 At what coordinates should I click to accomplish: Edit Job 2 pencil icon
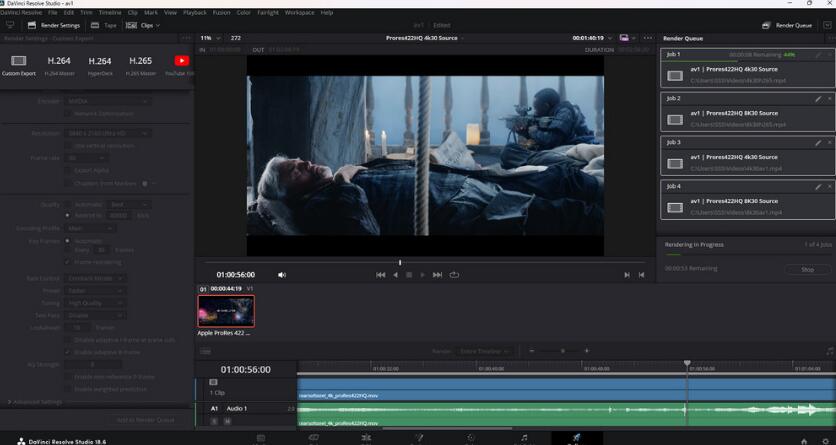(x=818, y=99)
